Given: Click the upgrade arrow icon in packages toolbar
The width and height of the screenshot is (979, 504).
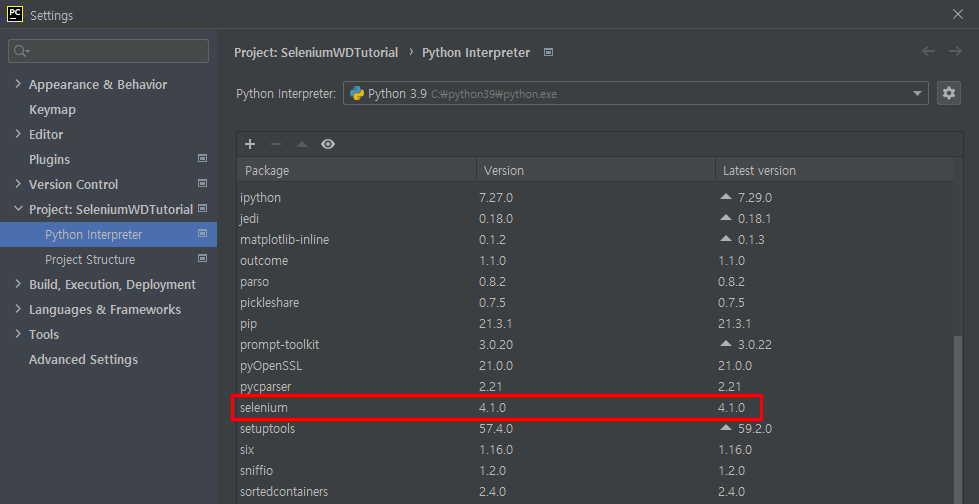Looking at the screenshot, I should click(x=302, y=144).
